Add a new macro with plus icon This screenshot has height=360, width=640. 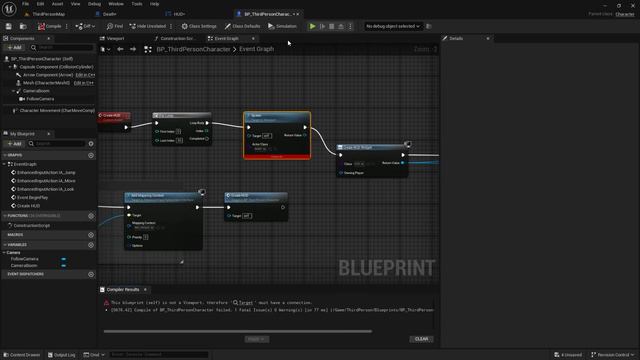91,235
